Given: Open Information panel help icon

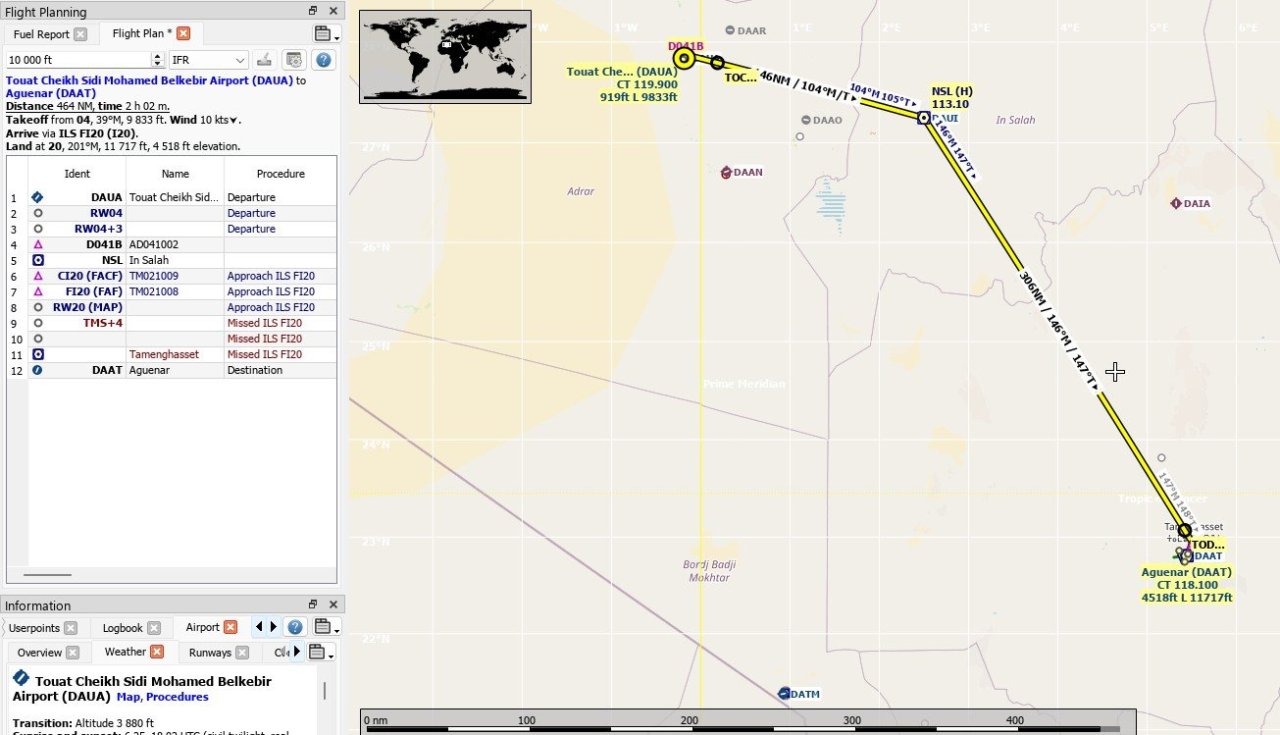Looking at the screenshot, I should pyautogui.click(x=295, y=627).
